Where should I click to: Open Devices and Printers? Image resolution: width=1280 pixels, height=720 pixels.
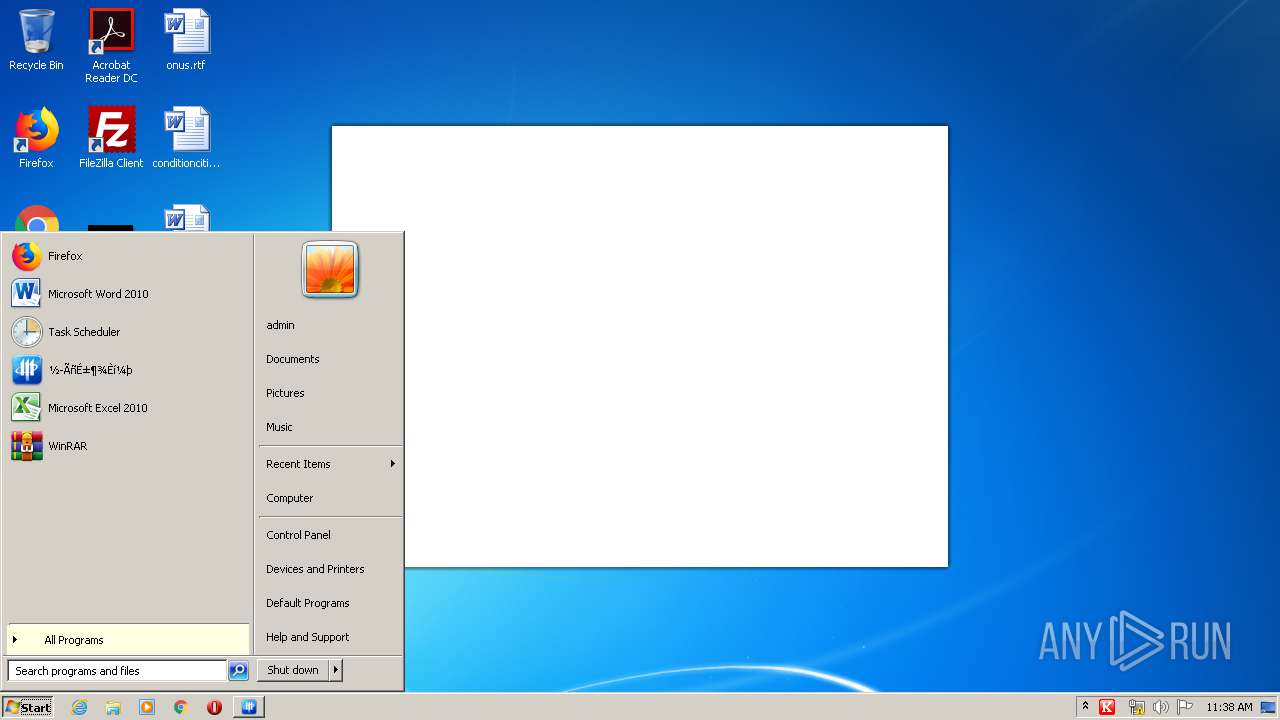(x=330, y=569)
